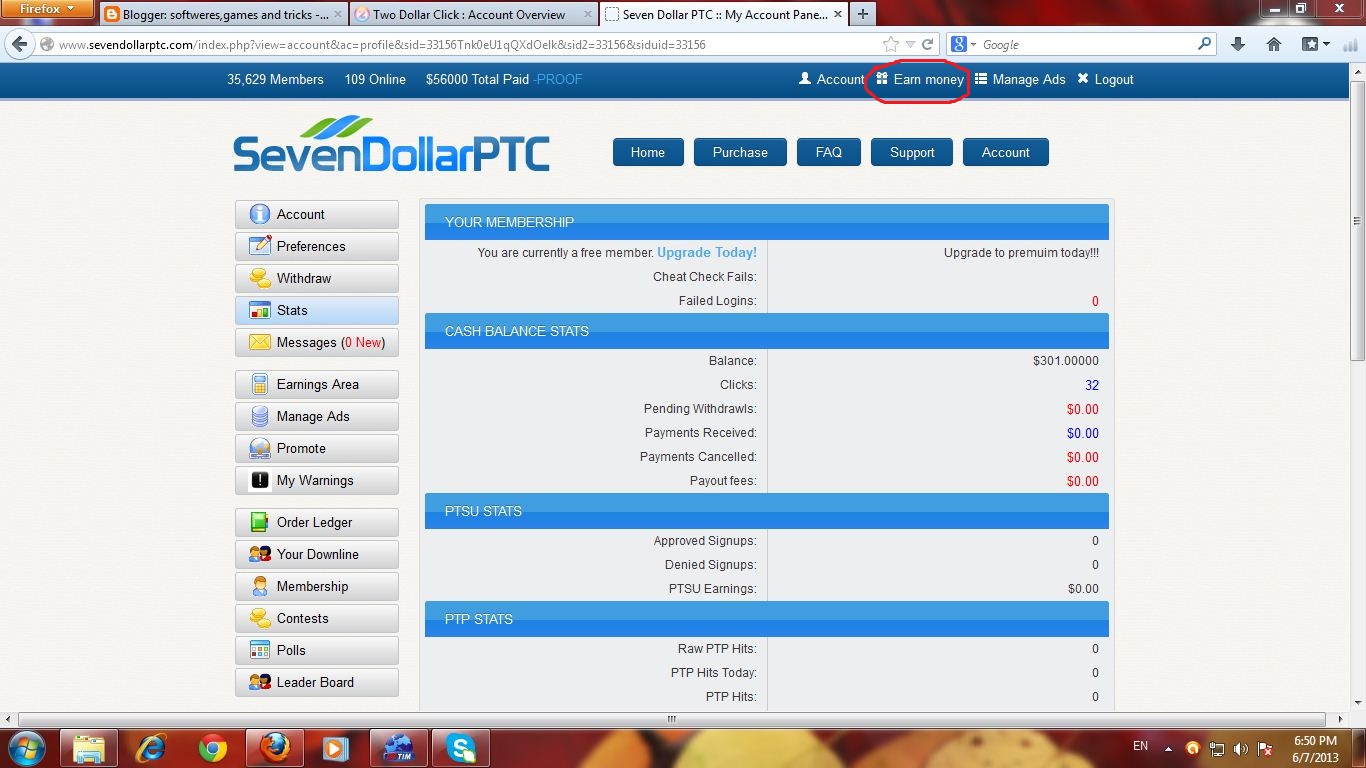Log out using the Logout link
Viewport: 1366px width, 768px height.
[1105, 79]
